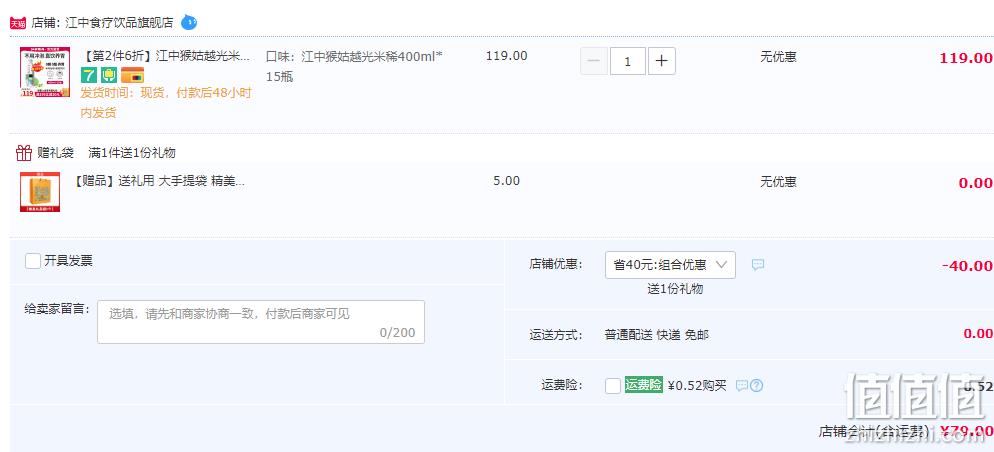The height and width of the screenshot is (452, 994).
Task: Tick the 运费险 shipping insurance checkbox
Action: click(x=613, y=385)
